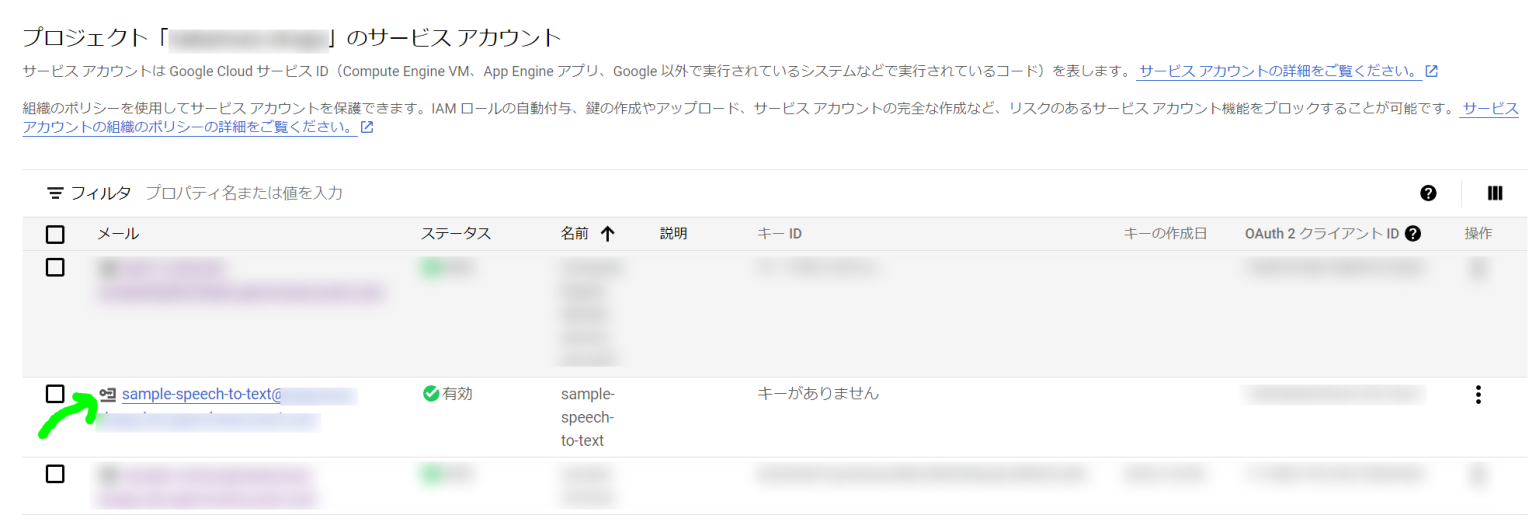1536x529 pixels.
Task: Open the column display options icon
Action: click(x=1495, y=193)
